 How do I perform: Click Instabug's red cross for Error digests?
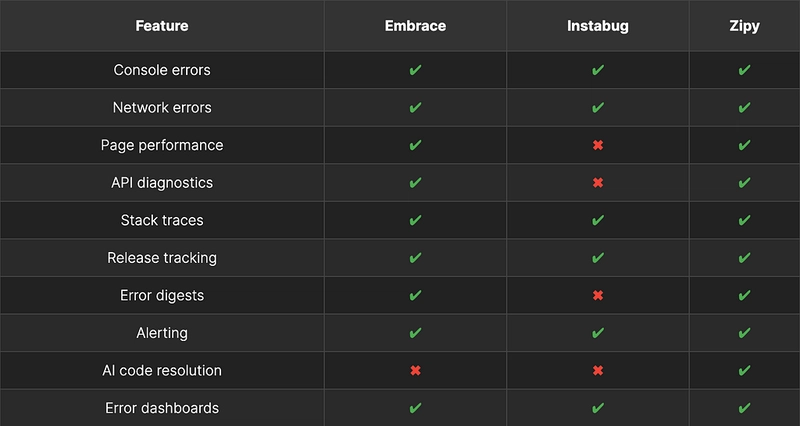(x=598, y=295)
